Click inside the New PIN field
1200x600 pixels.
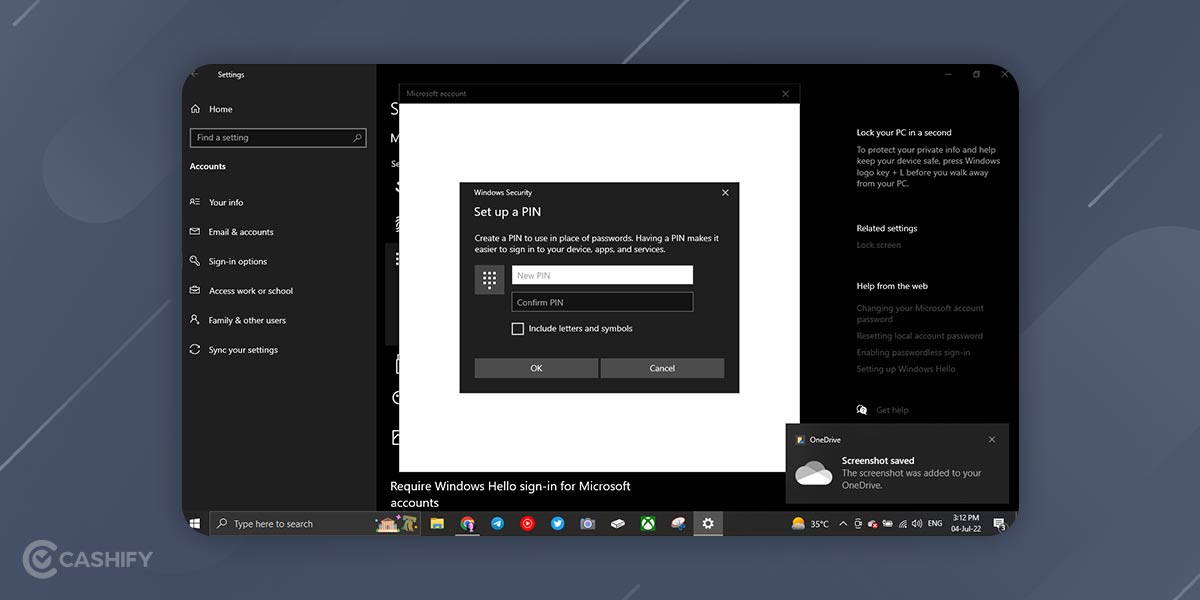pyautogui.click(x=602, y=274)
